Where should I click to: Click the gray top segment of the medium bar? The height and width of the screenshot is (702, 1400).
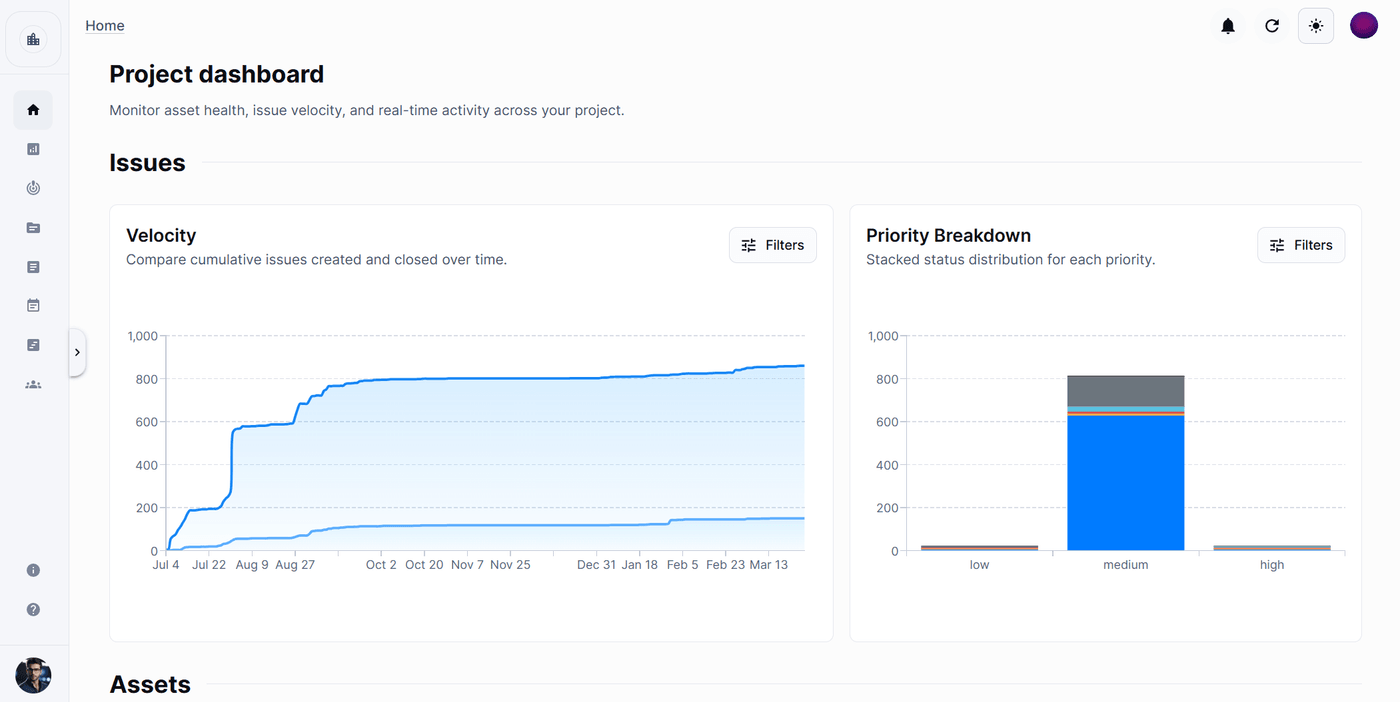[x=1126, y=391]
